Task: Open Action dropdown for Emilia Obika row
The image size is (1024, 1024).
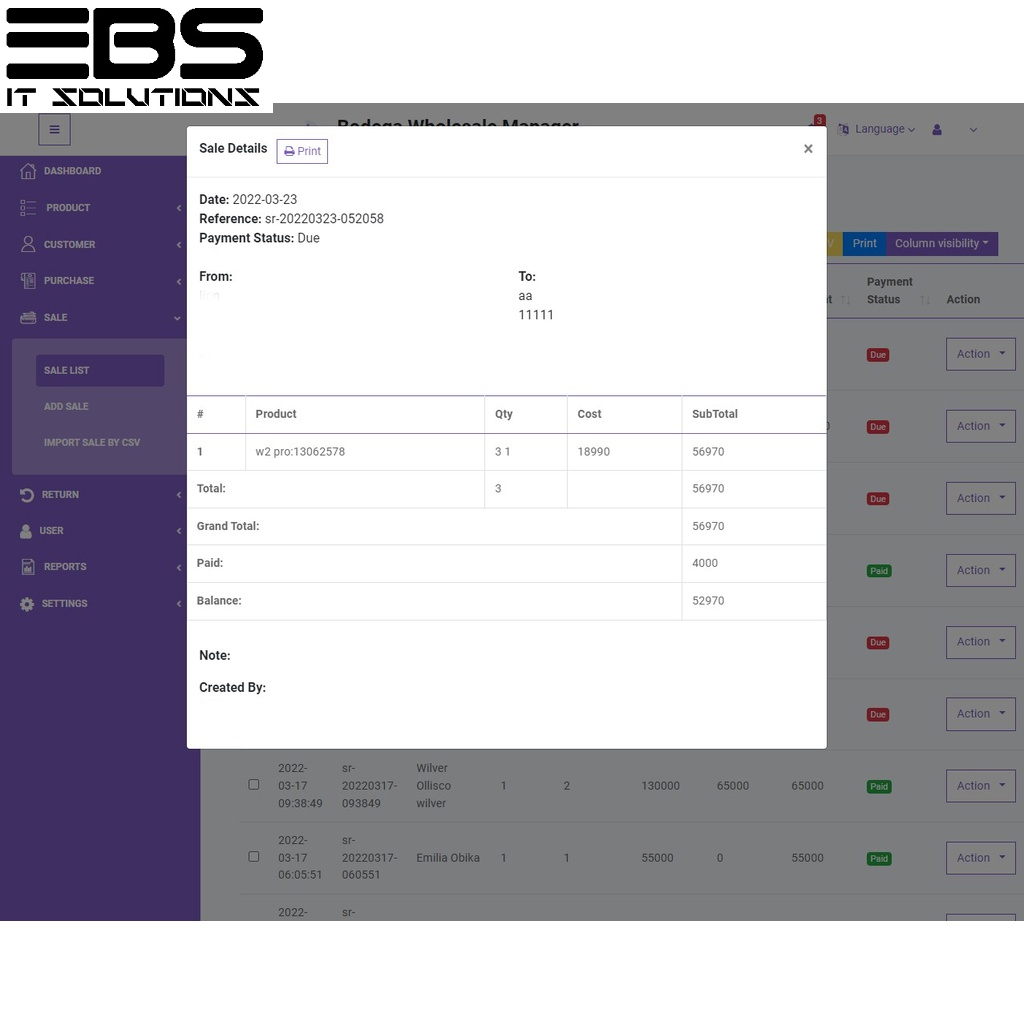Action: coord(980,858)
